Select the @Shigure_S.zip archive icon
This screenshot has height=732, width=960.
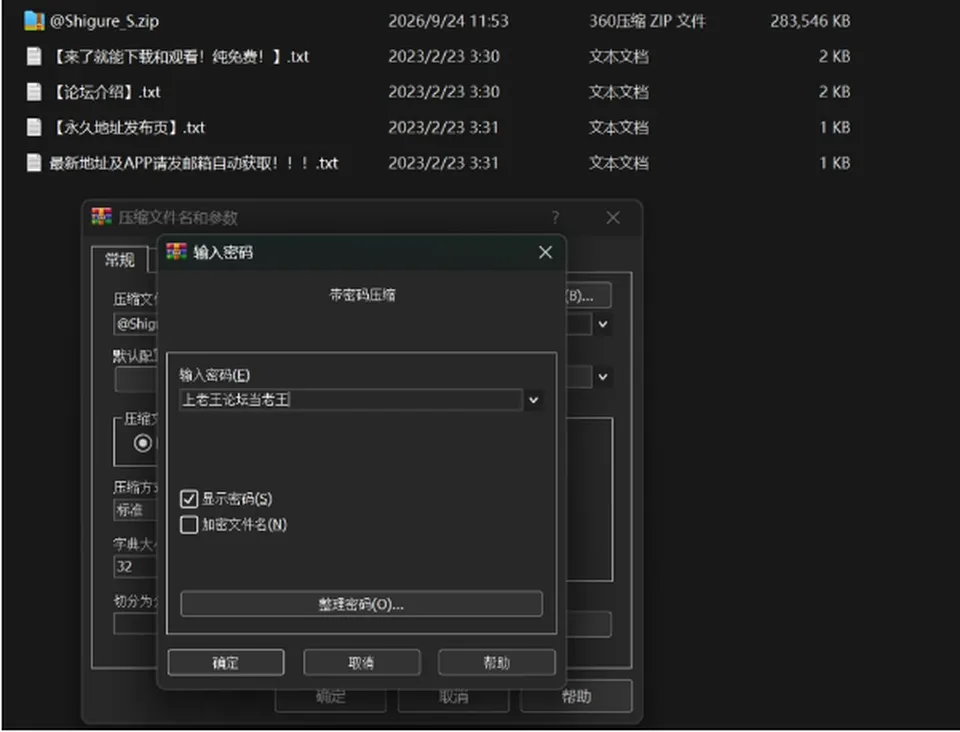(34, 21)
